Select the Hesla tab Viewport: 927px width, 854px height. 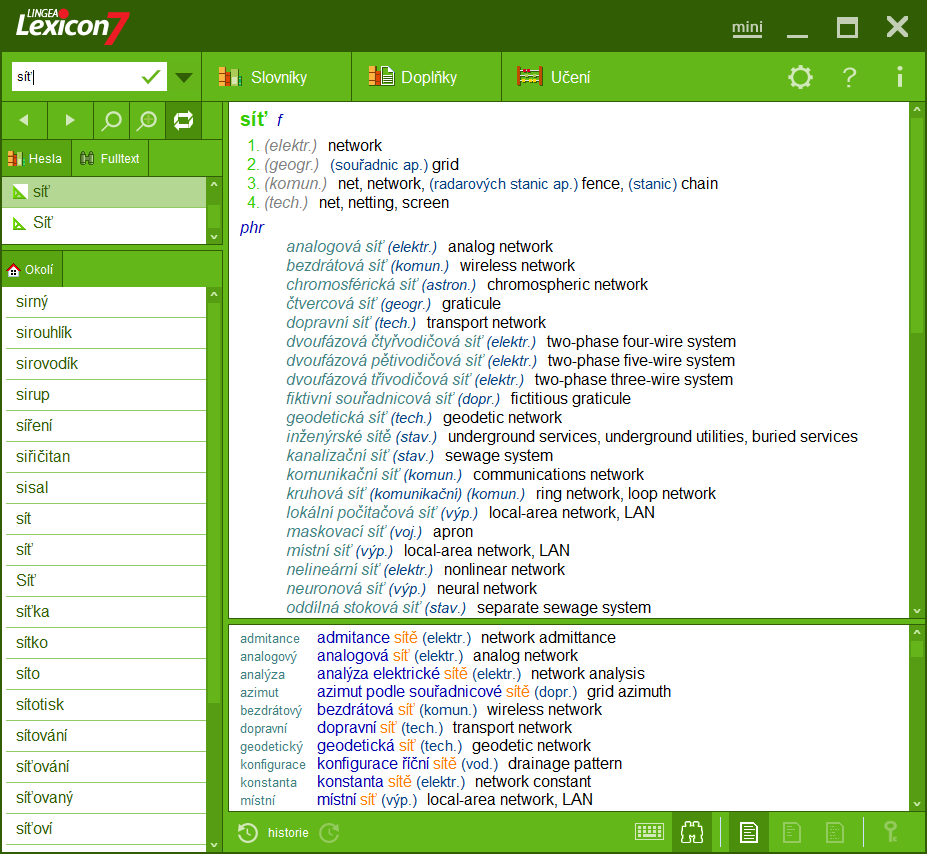pyautogui.click(x=35, y=158)
